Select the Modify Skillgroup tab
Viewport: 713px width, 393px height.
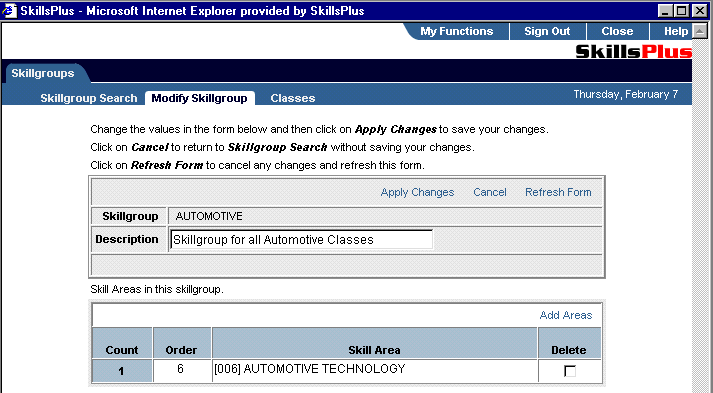click(x=200, y=98)
